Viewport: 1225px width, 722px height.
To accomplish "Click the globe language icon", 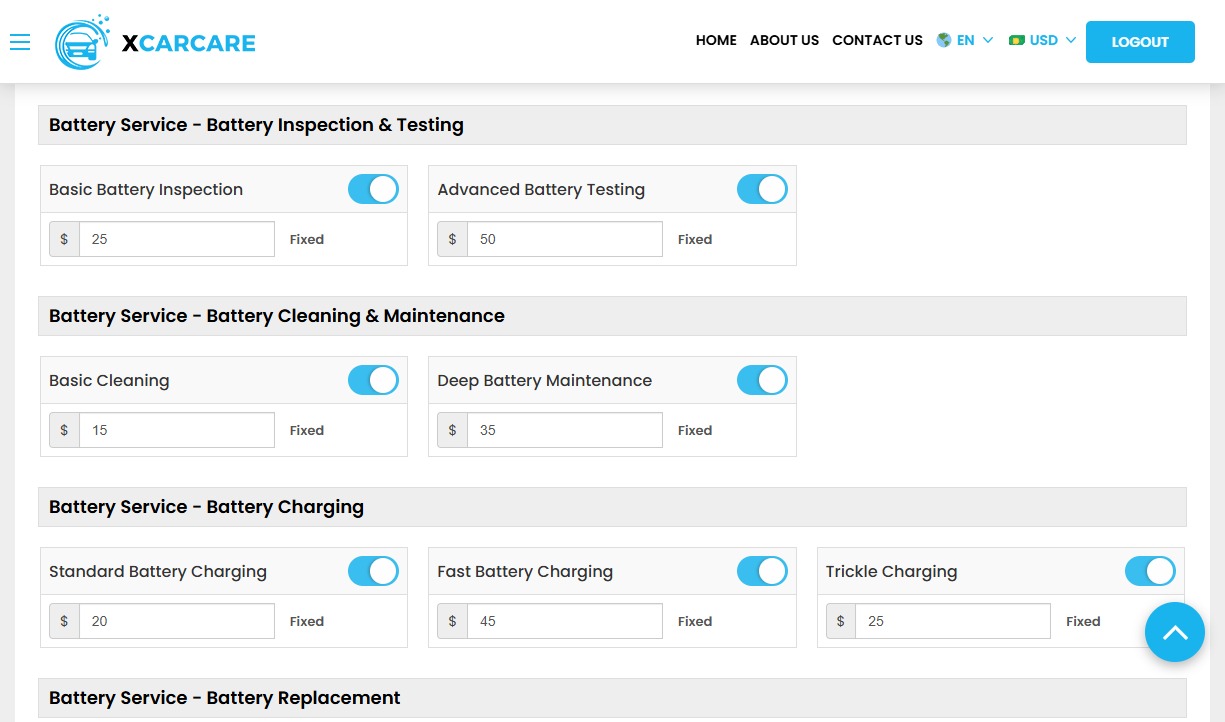I will tap(943, 41).
